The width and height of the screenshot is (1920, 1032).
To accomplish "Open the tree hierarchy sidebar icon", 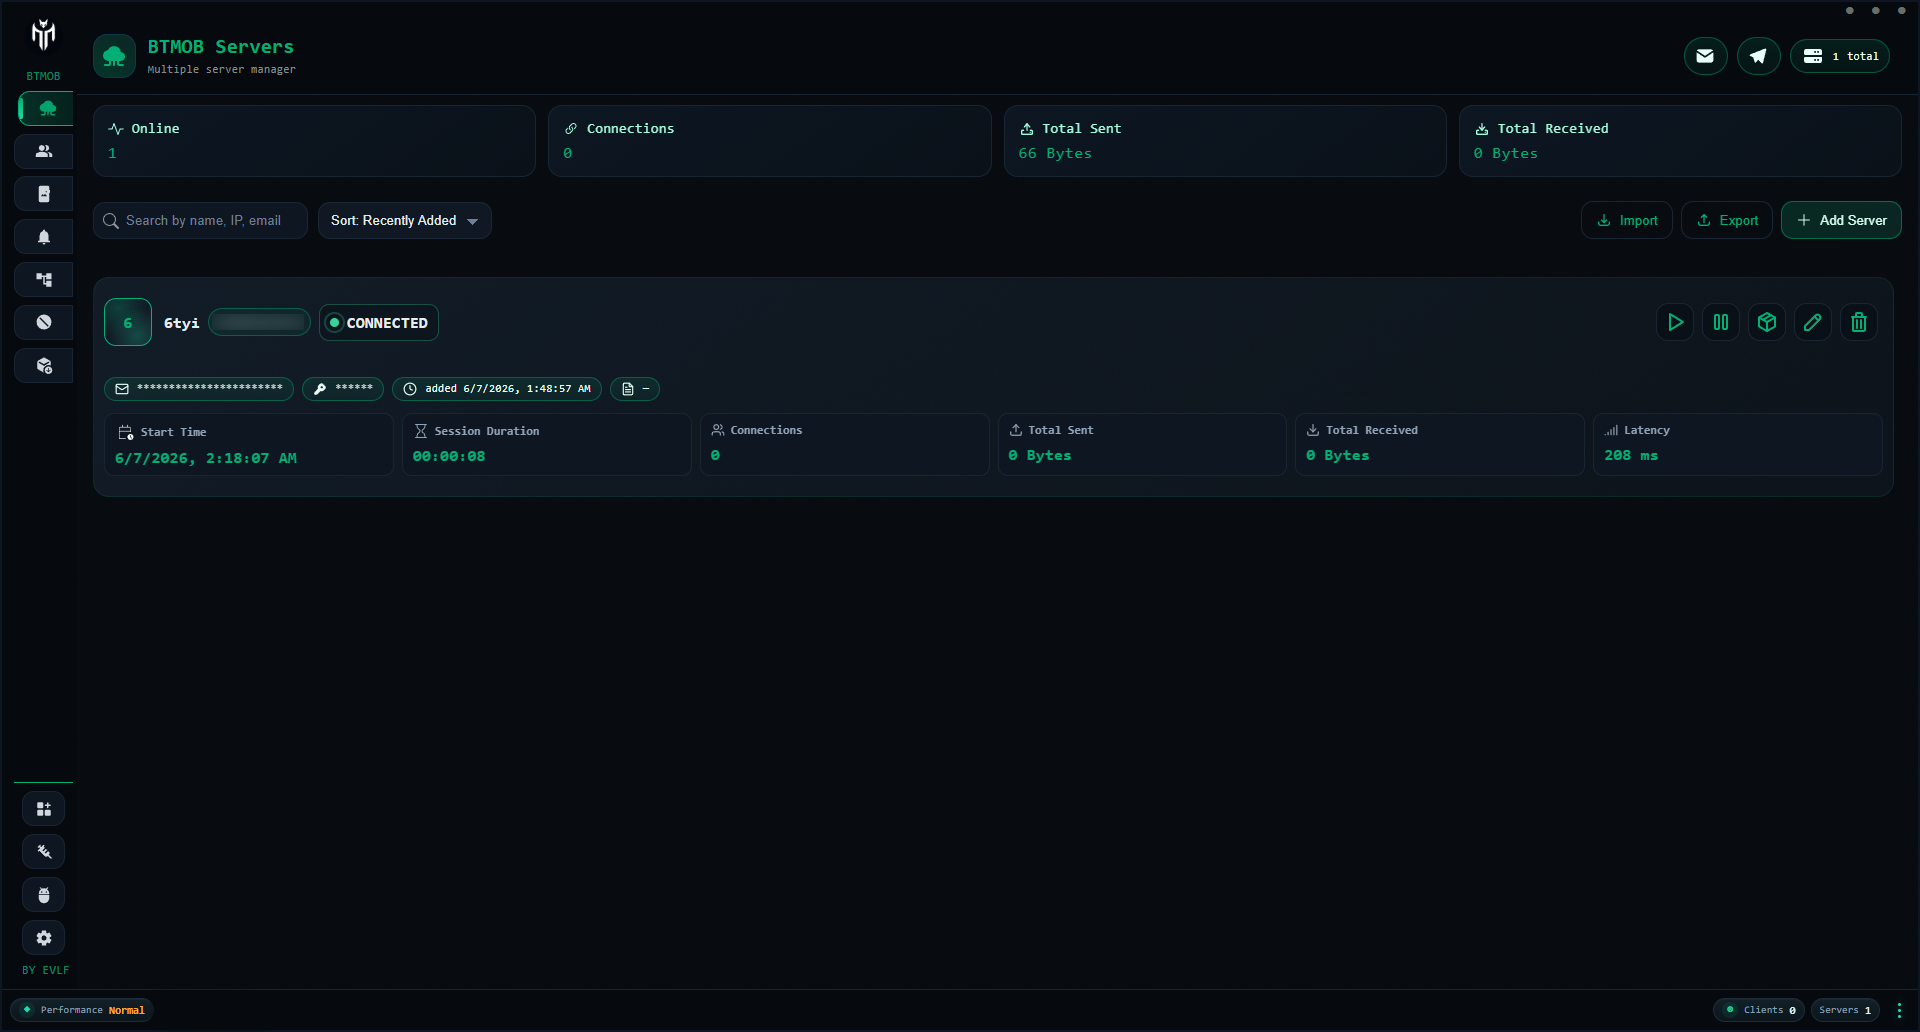I will point(44,280).
